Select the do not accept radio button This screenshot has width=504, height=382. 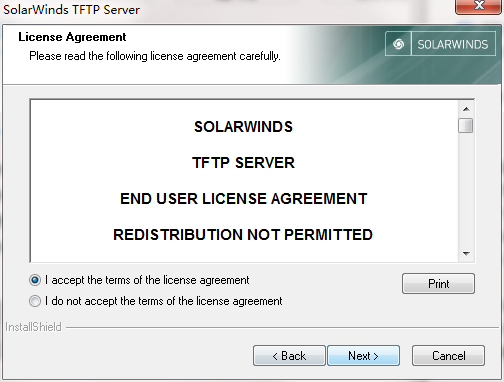tap(35, 301)
